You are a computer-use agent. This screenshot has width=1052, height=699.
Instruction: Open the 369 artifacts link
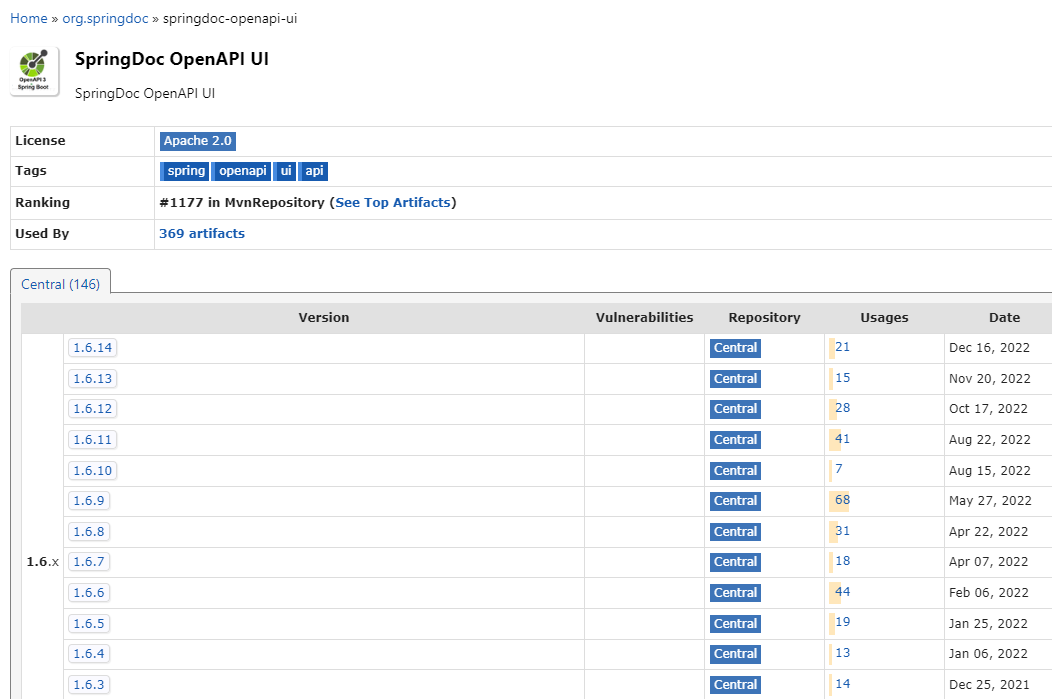[202, 233]
